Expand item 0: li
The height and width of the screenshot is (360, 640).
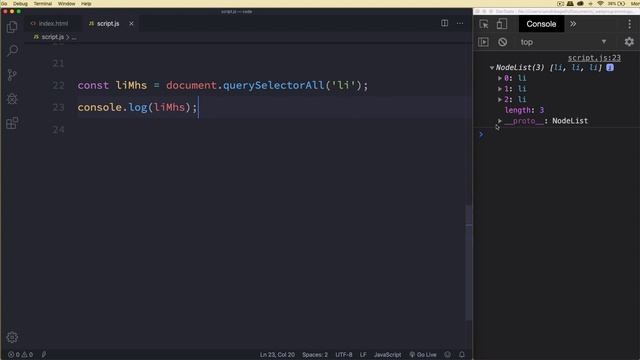click(500, 78)
